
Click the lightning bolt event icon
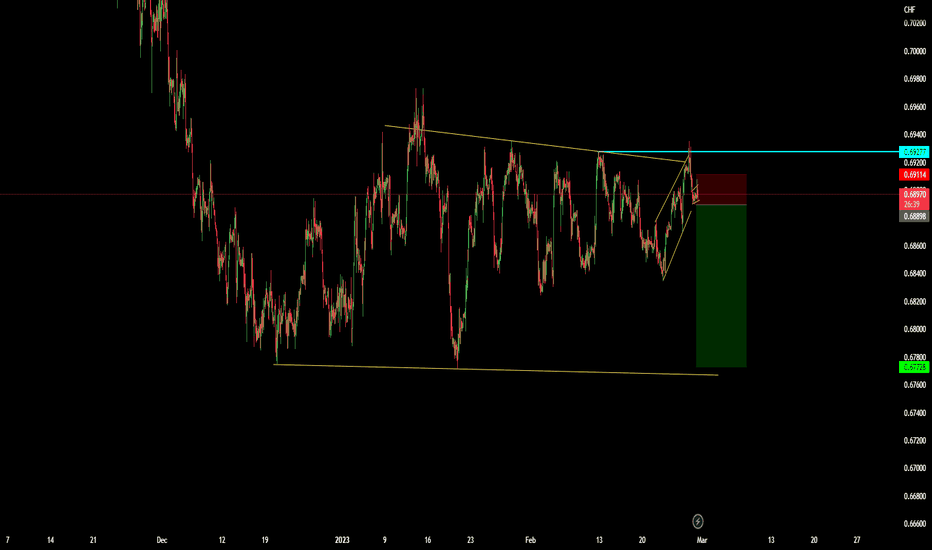[698, 521]
